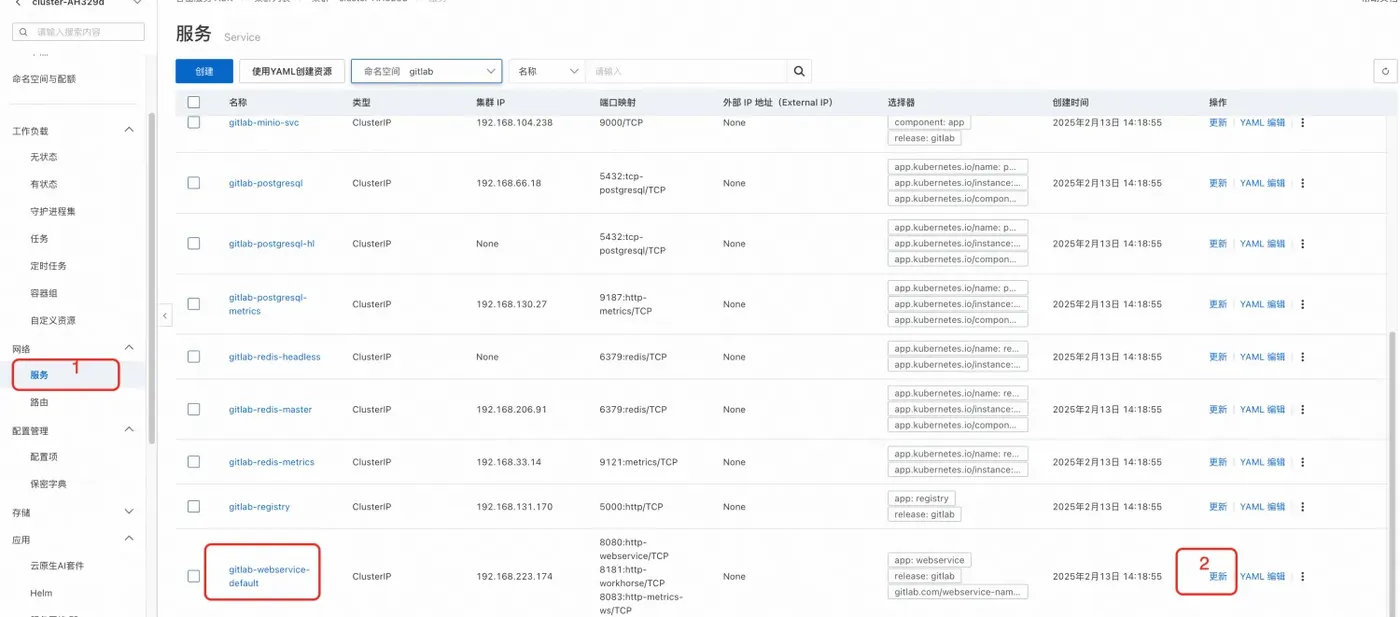Click the 使用YAML创建资源 button
1400x617 pixels.
tap(292, 71)
